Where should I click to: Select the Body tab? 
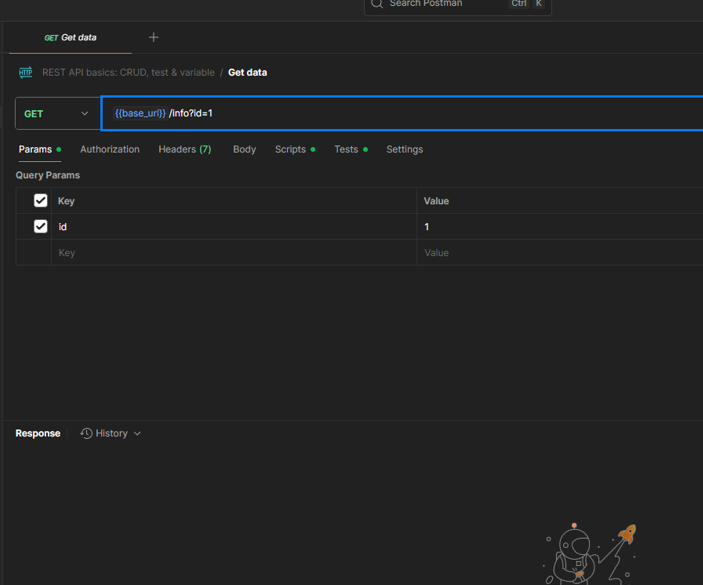(244, 149)
